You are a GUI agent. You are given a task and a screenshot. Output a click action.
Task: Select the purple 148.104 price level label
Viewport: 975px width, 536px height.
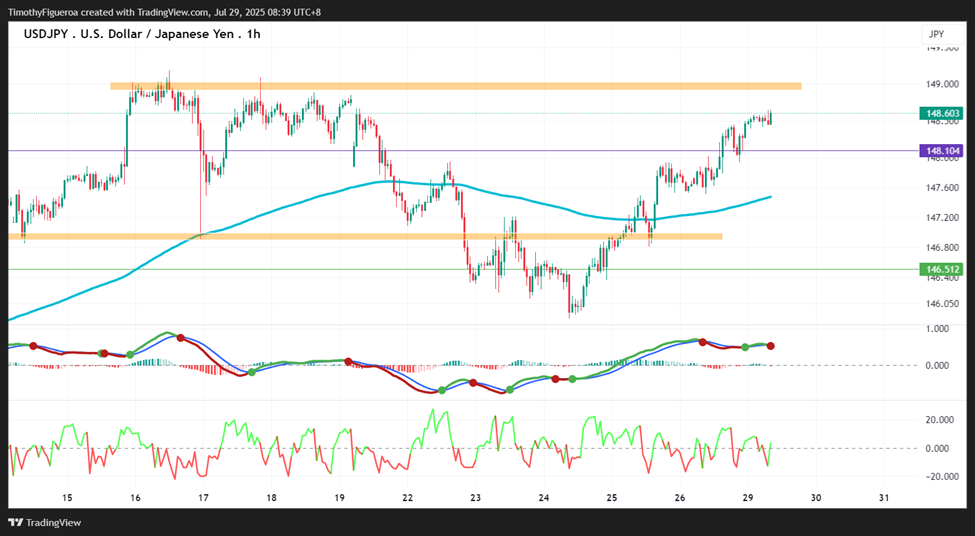tap(941, 150)
